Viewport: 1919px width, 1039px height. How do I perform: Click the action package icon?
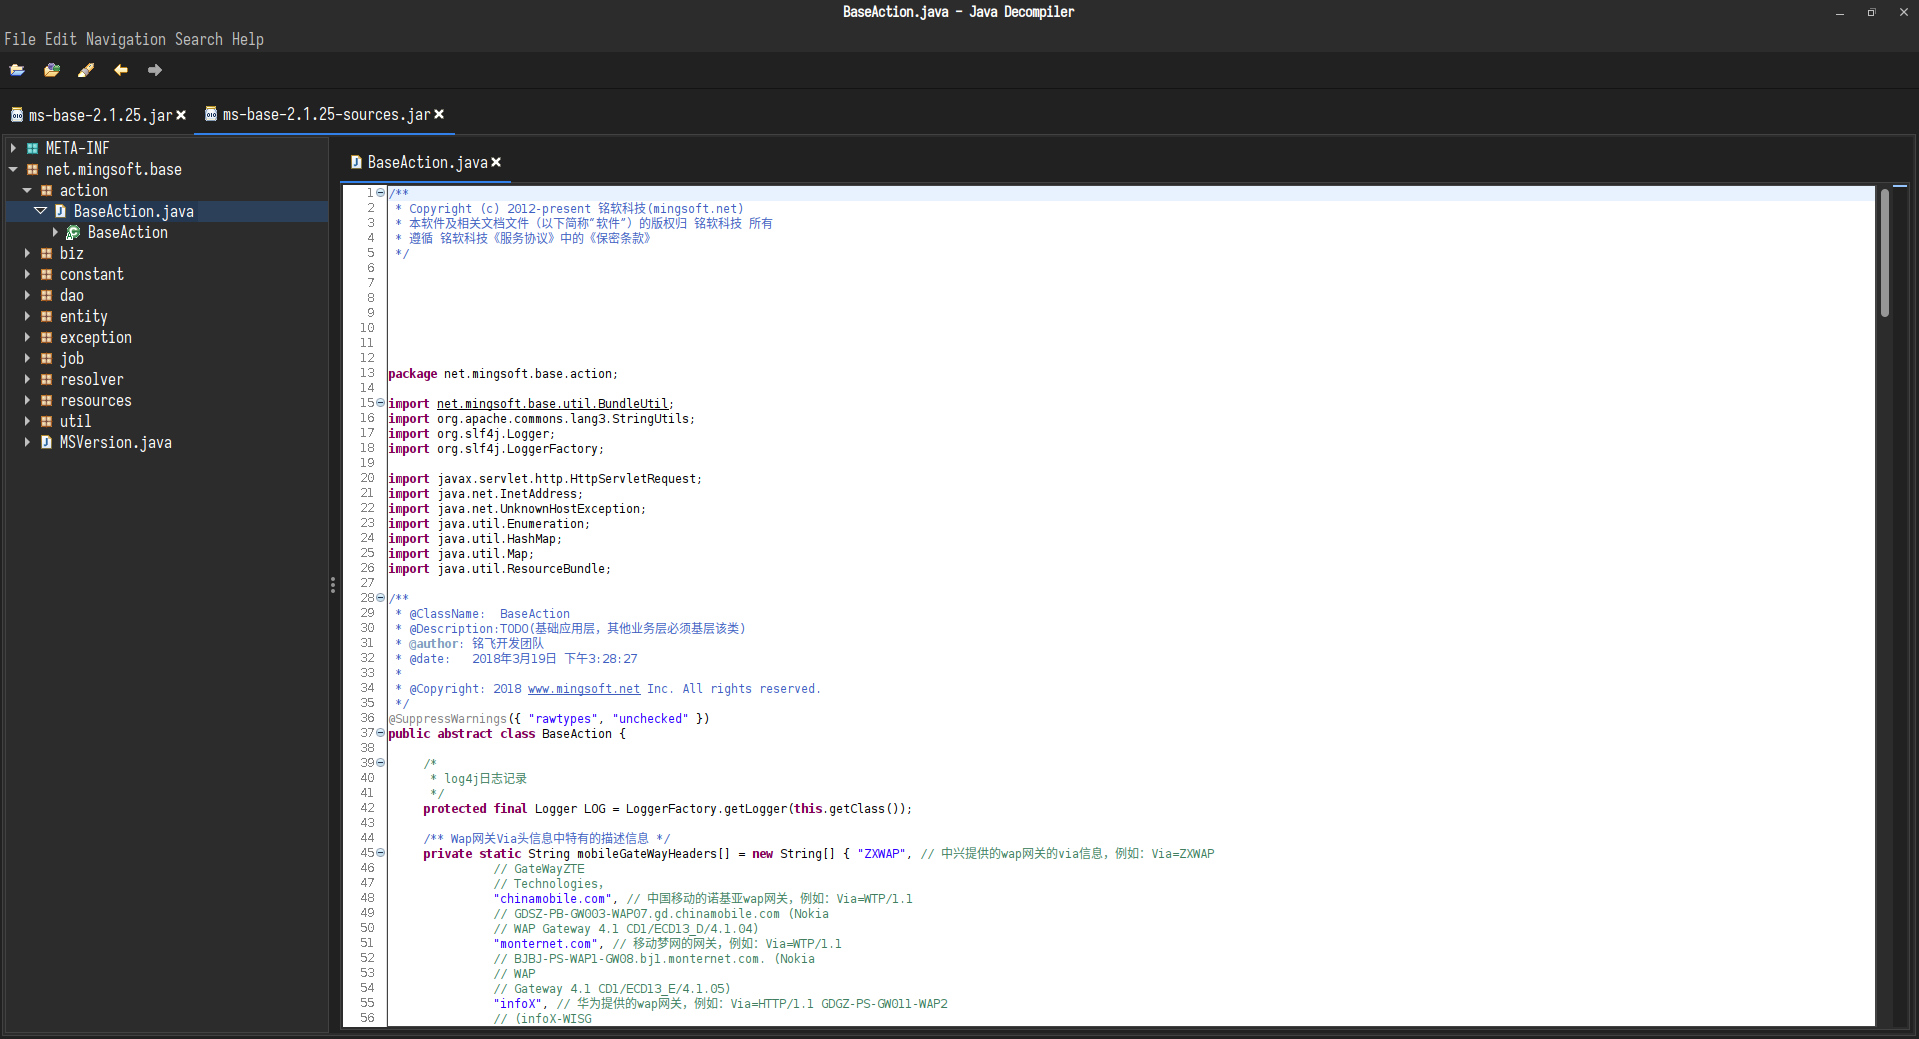(x=46, y=190)
